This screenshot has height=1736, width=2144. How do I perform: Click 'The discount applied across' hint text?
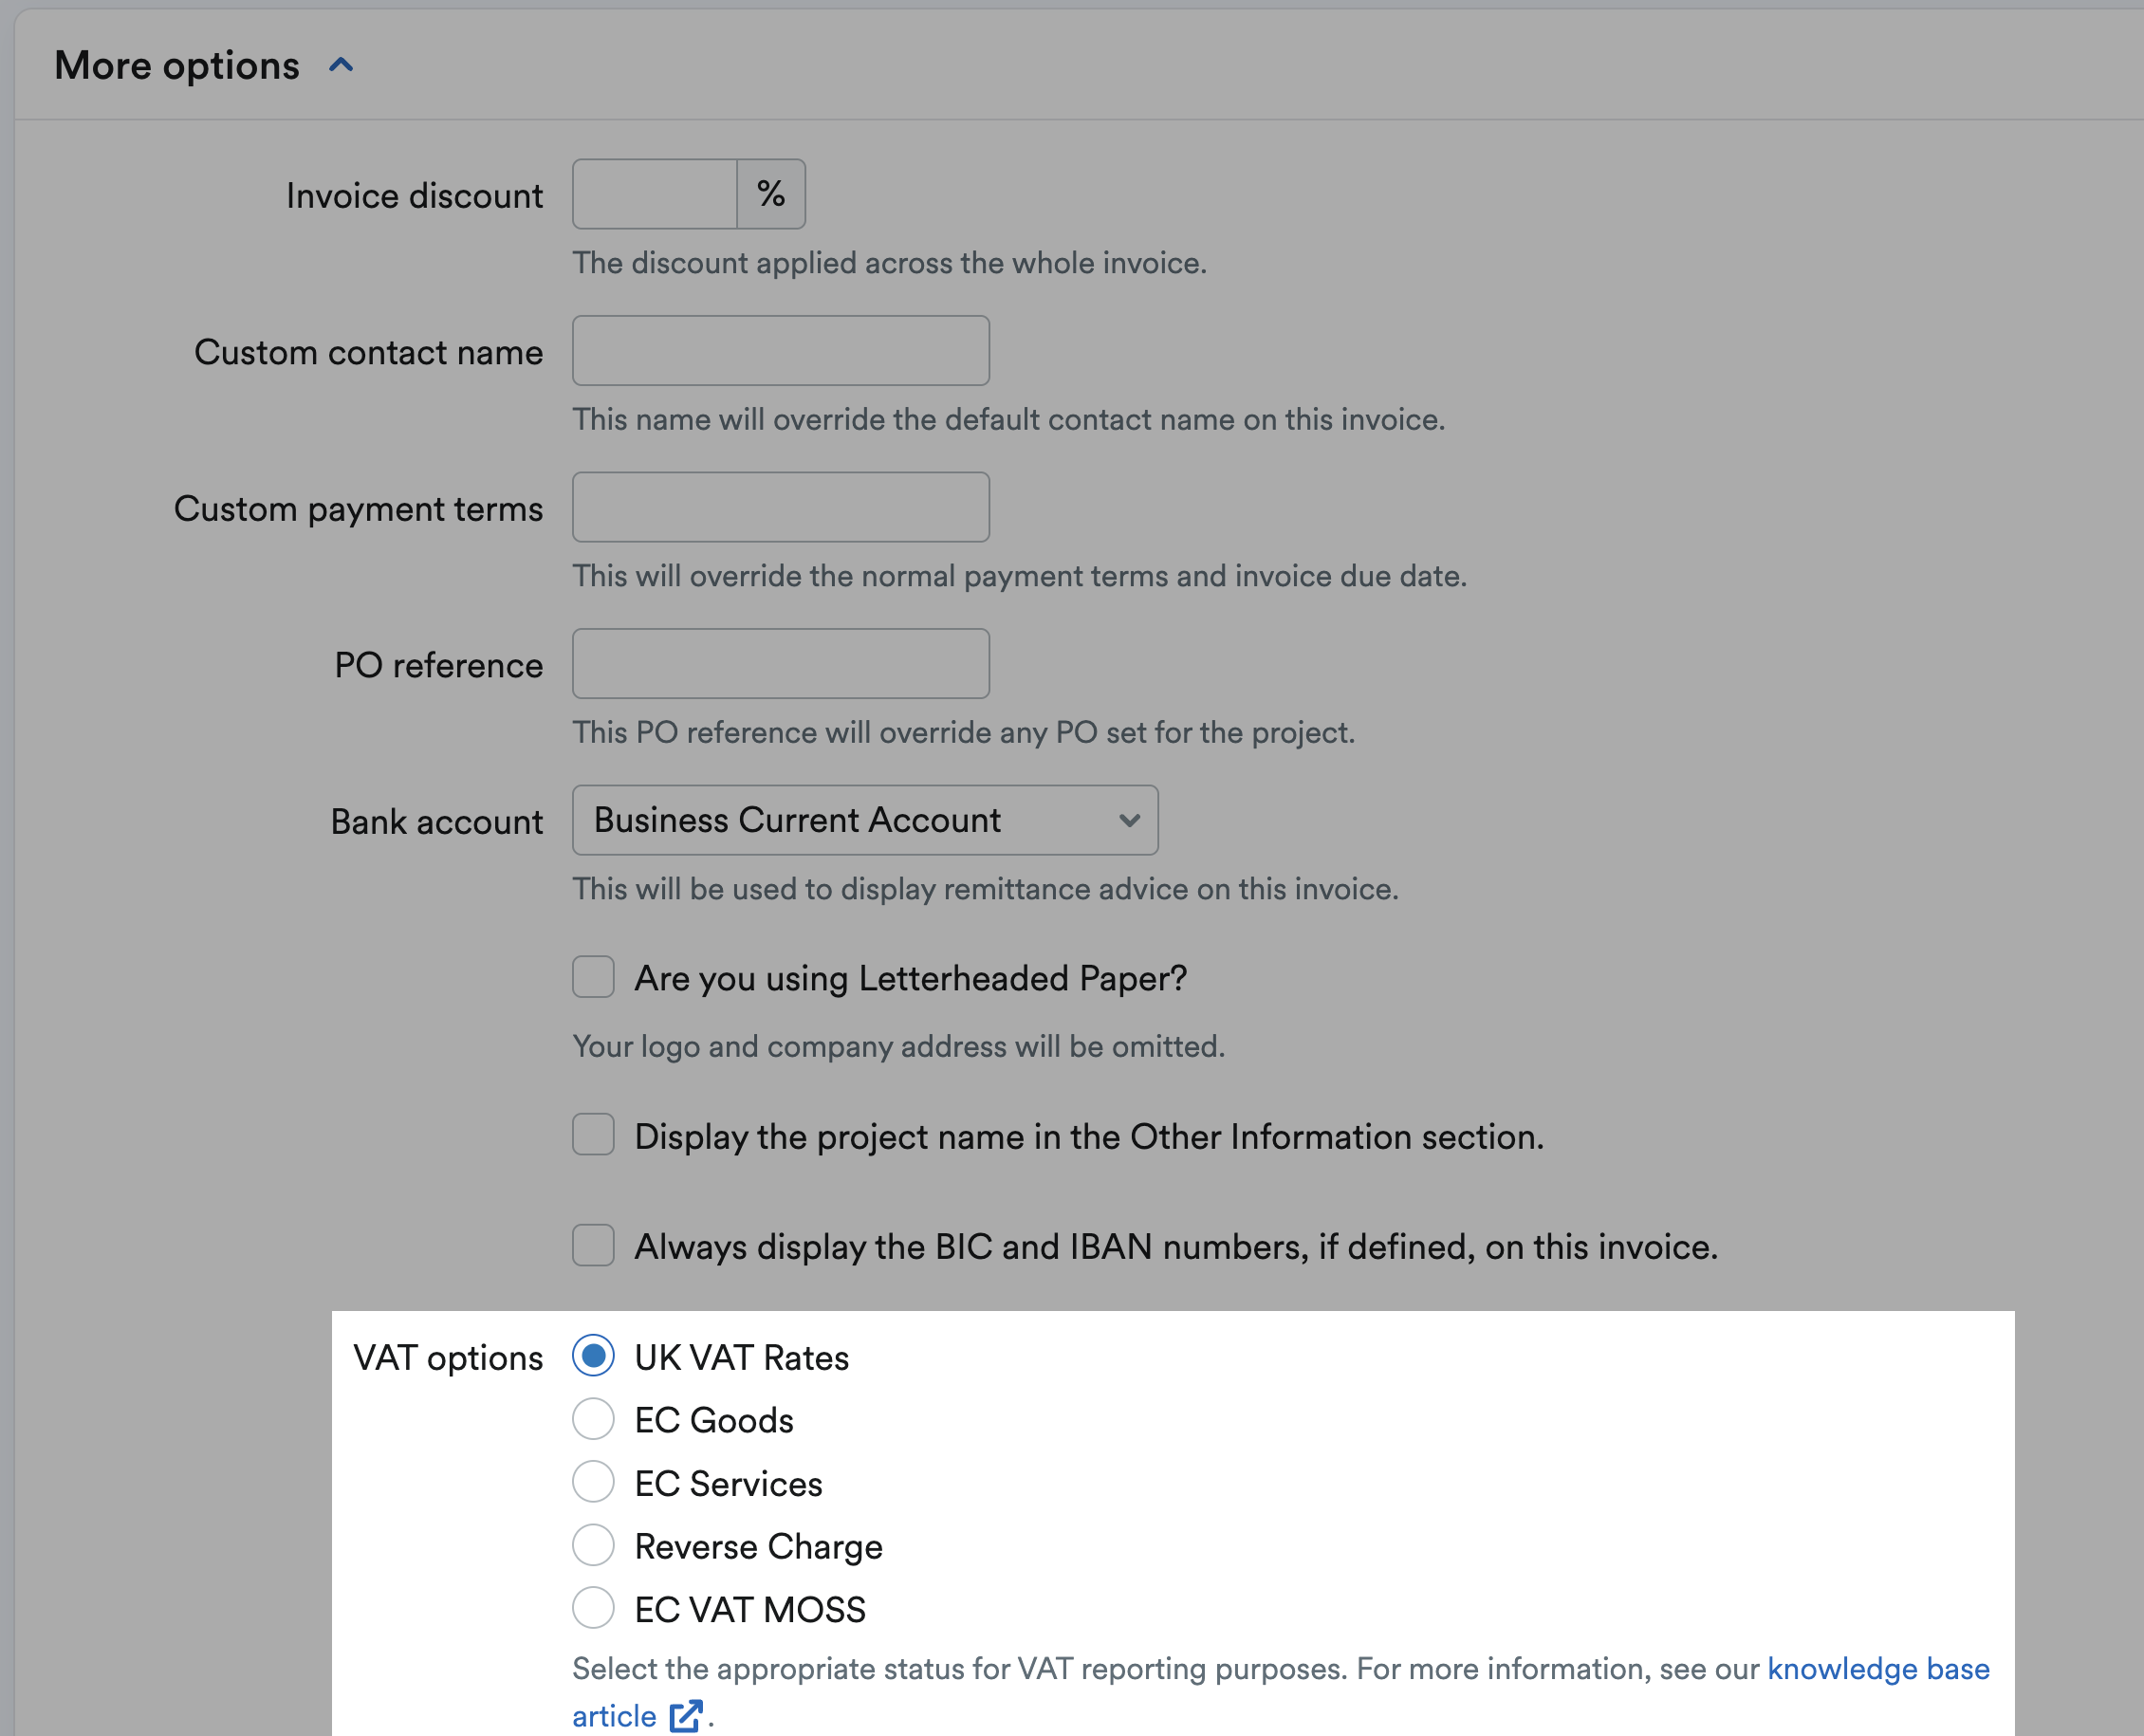tap(890, 263)
